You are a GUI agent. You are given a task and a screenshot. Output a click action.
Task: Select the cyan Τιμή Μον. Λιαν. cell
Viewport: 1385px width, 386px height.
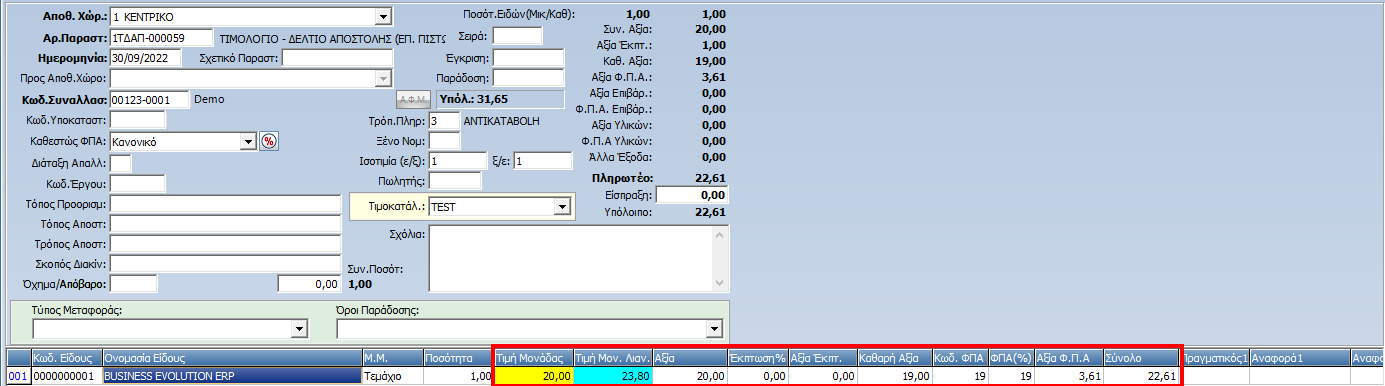click(614, 376)
